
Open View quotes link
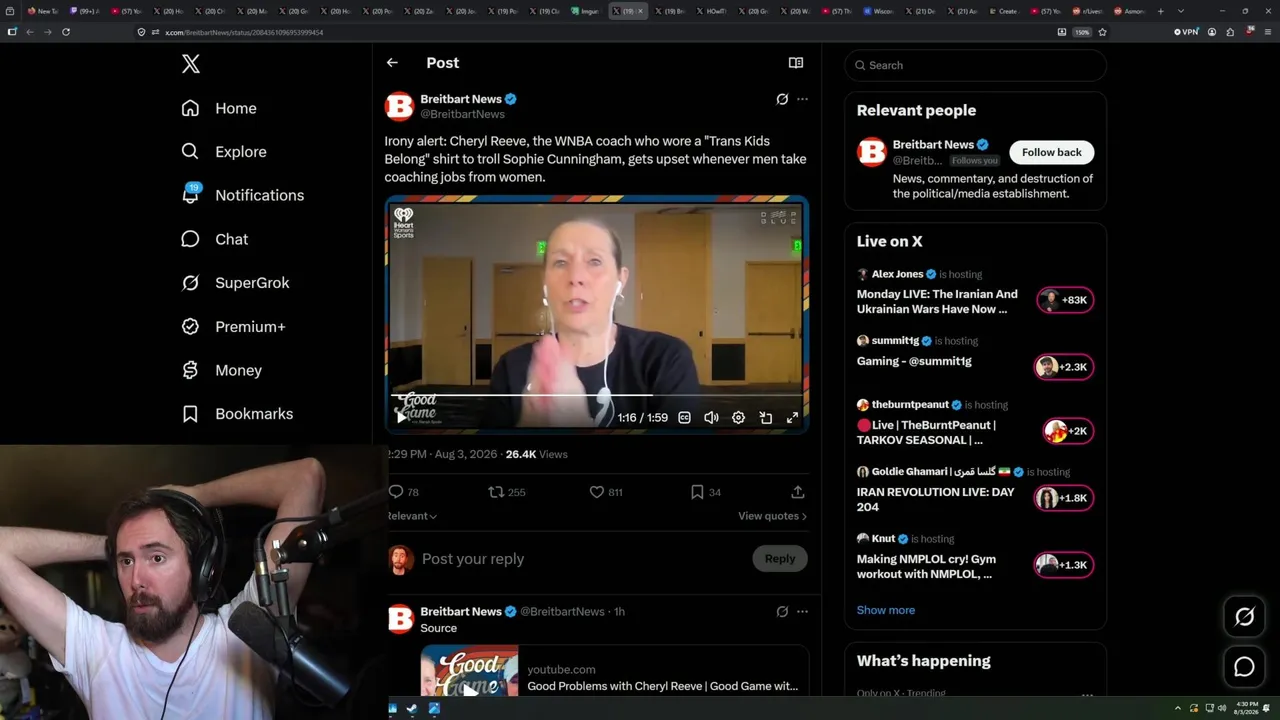[x=772, y=516]
